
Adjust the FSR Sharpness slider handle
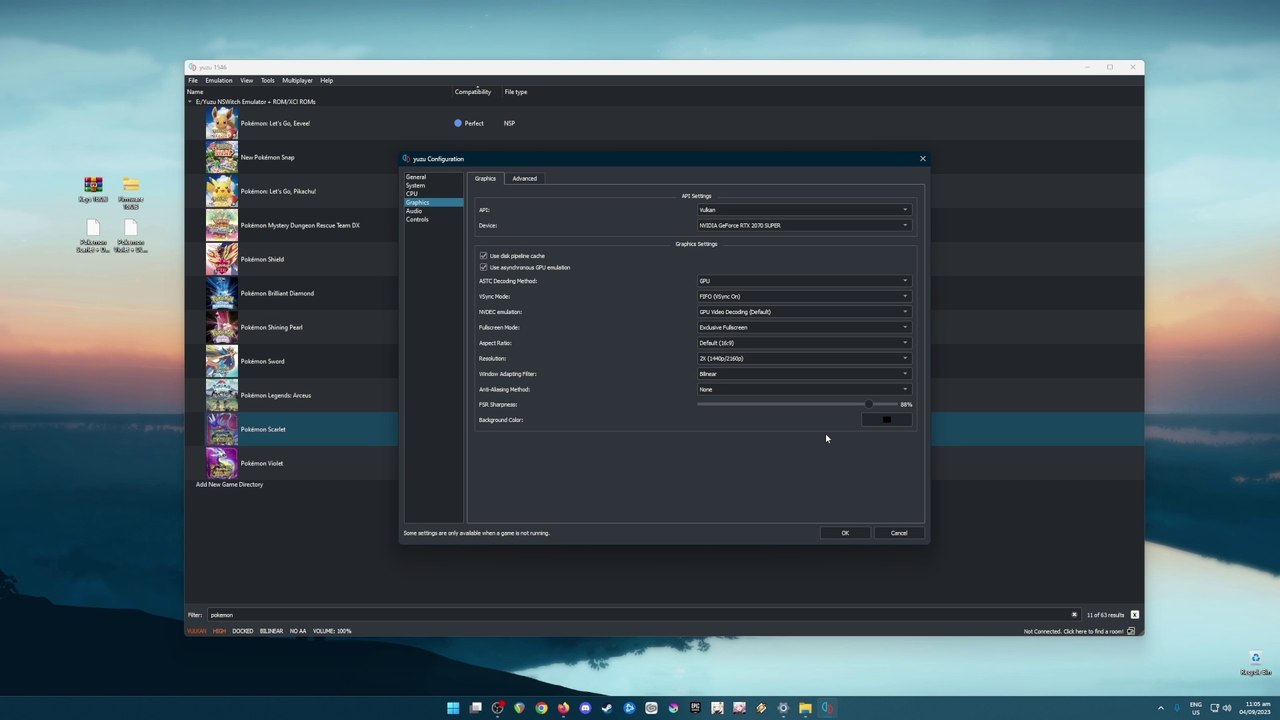click(x=869, y=404)
